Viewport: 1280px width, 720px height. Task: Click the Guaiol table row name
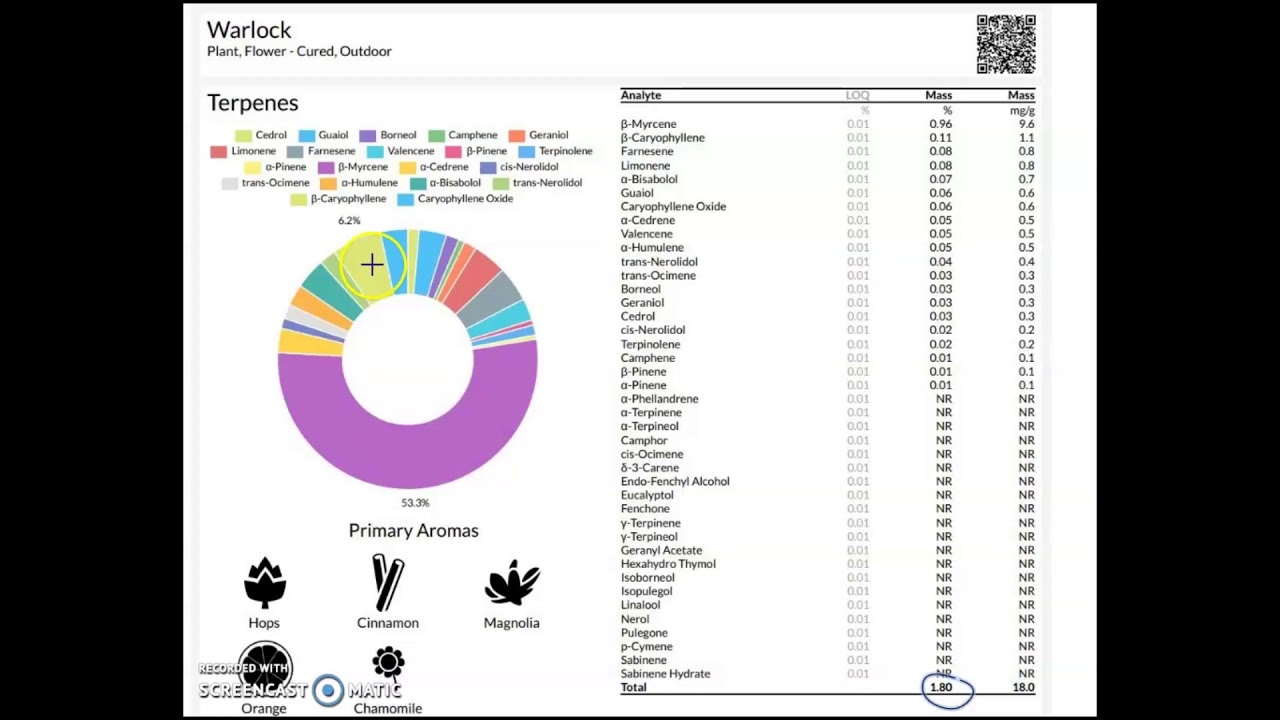click(638, 193)
